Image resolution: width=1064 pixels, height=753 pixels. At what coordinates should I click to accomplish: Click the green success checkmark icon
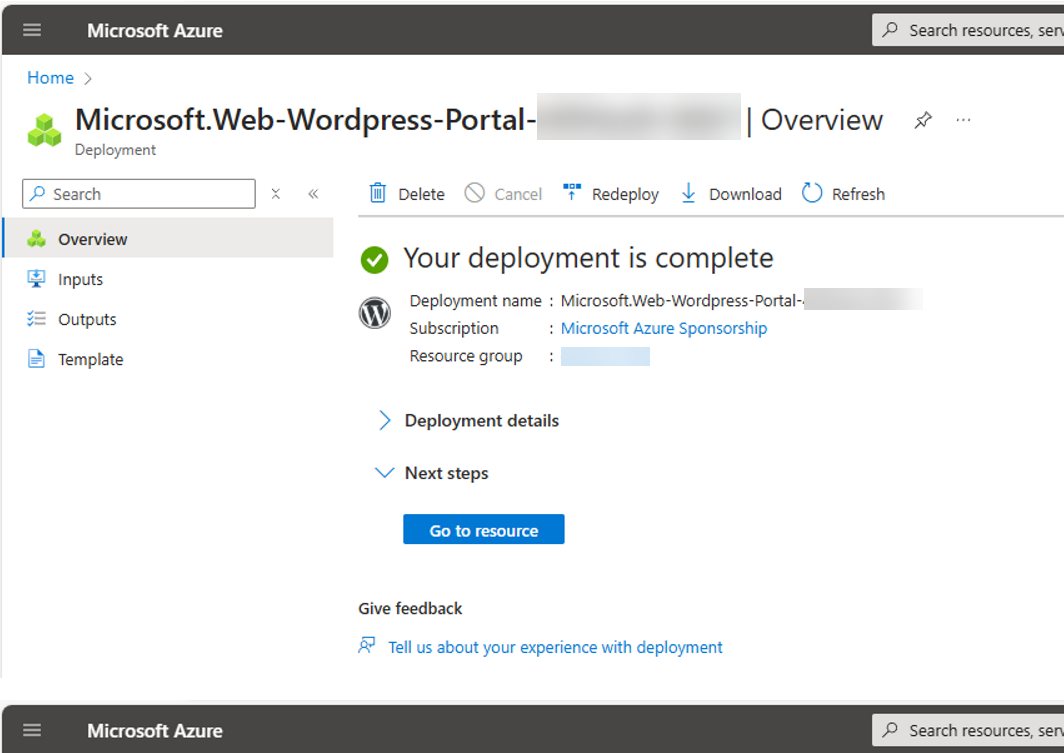pos(375,259)
